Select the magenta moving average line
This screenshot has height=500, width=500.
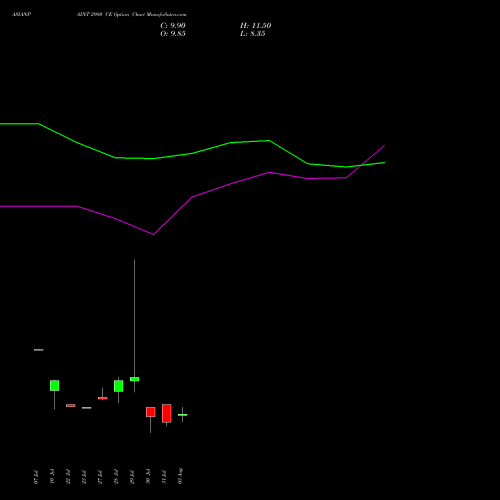click(x=192, y=197)
